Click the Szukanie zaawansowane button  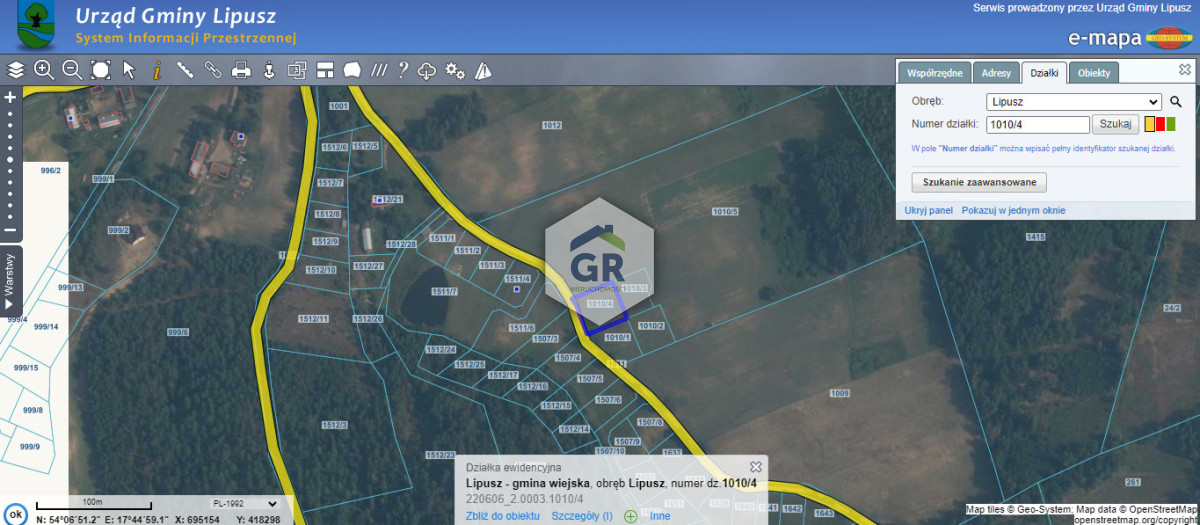point(979,182)
